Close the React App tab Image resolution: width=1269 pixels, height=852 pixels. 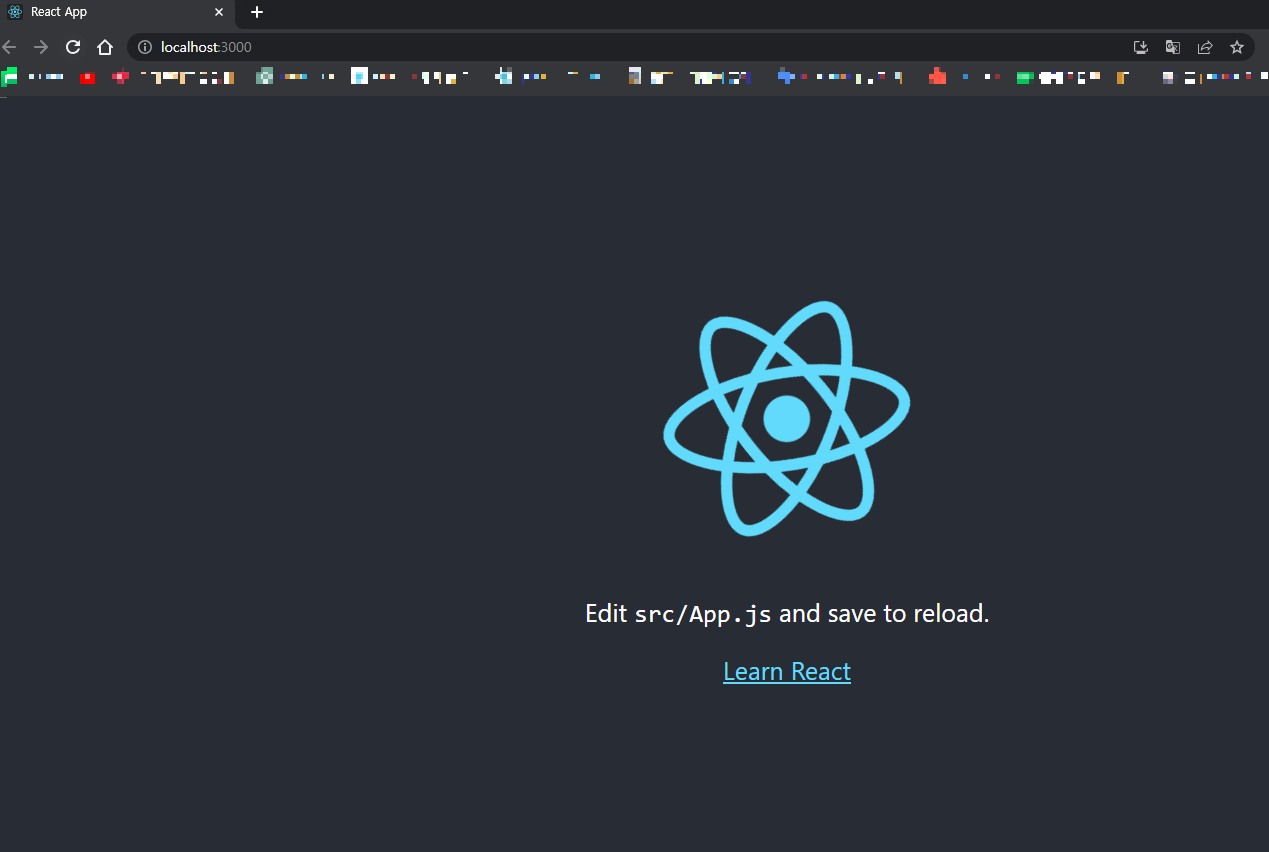pos(219,12)
